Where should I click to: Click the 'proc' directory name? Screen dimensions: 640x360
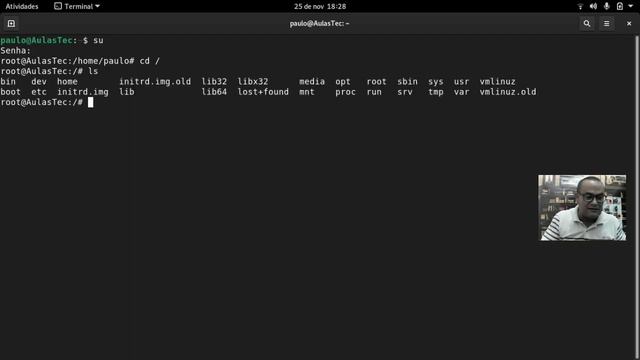(345, 92)
